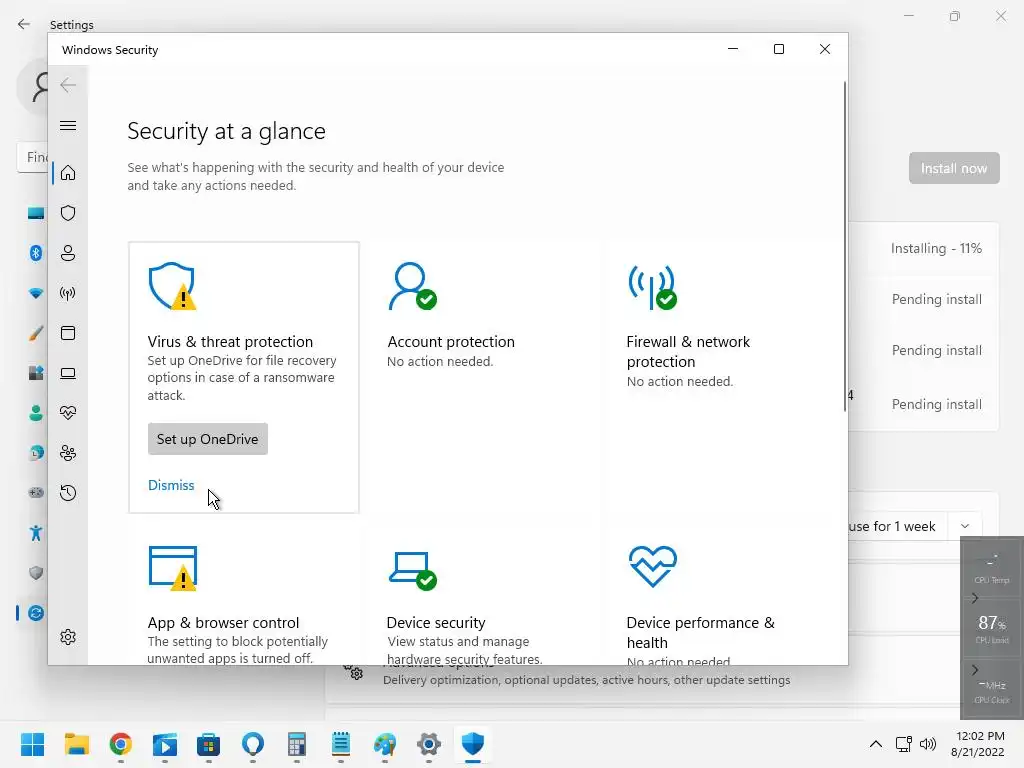Expand the CPU Clock gadget arrow

[974, 669]
